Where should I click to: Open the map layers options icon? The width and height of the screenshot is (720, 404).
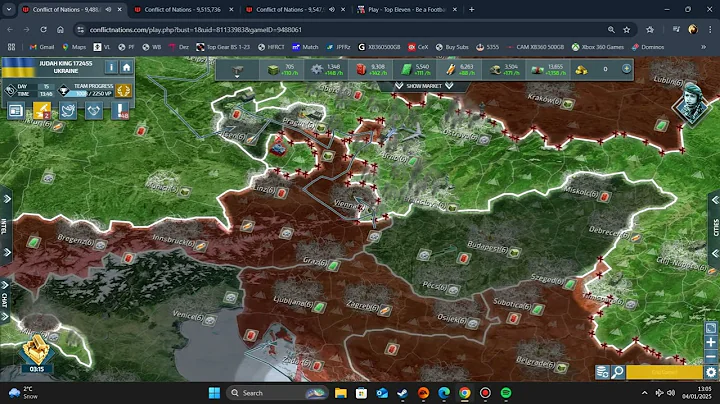602,372
